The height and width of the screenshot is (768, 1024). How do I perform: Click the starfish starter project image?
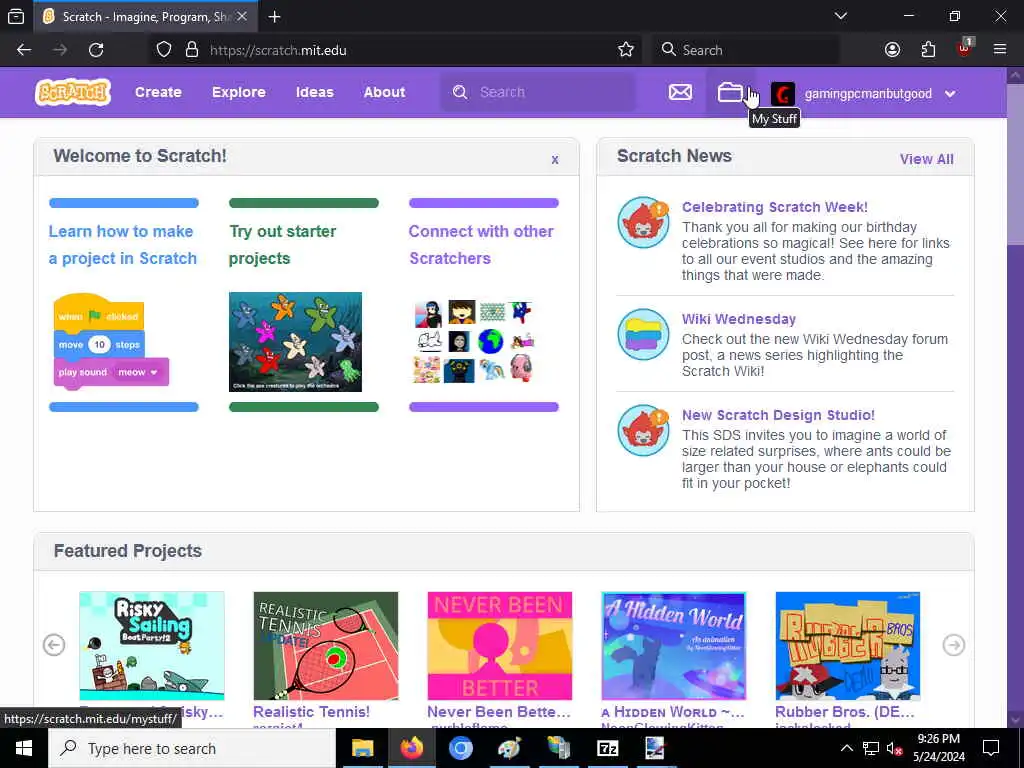pos(295,342)
